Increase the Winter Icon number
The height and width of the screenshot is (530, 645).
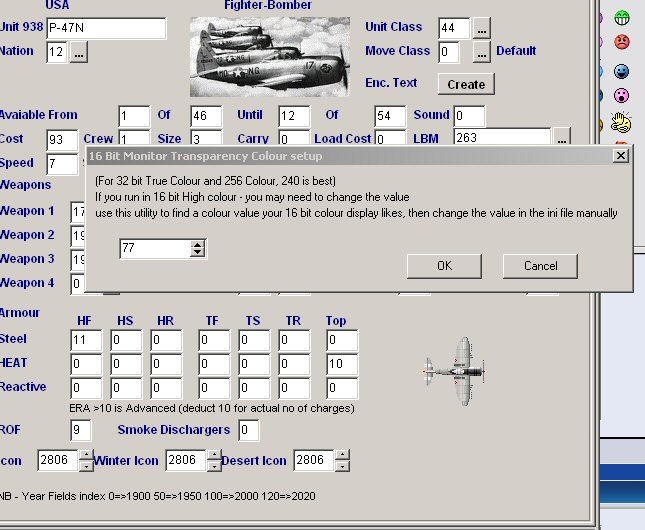[214, 455]
